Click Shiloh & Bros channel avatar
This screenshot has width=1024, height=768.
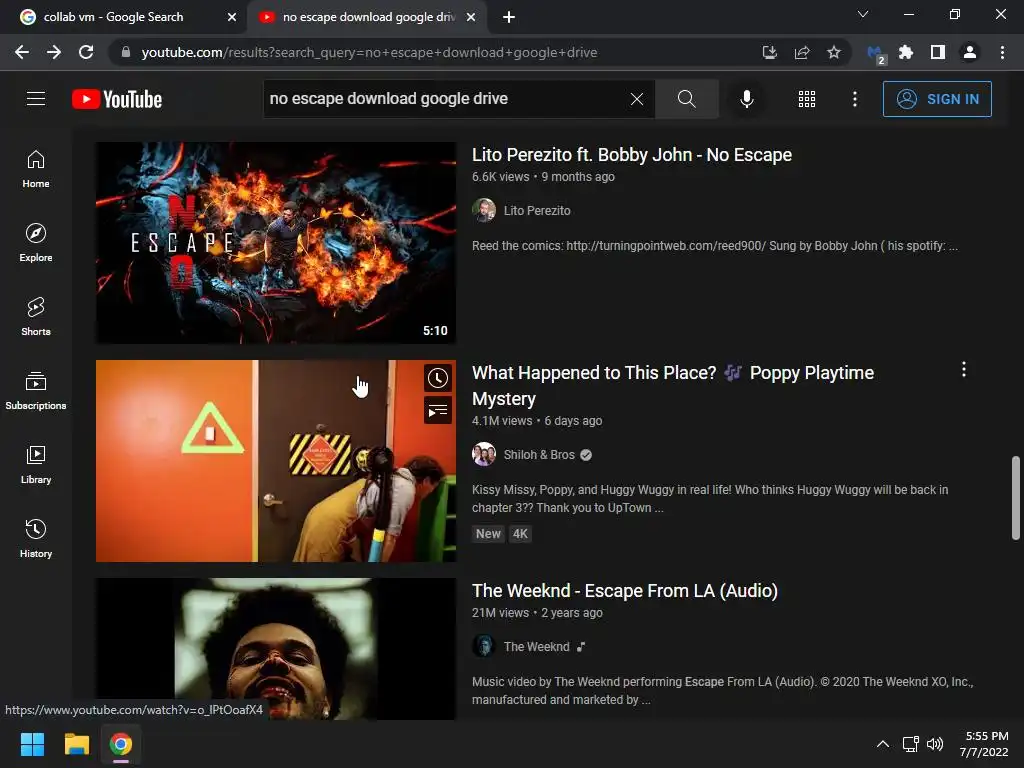coord(484,455)
